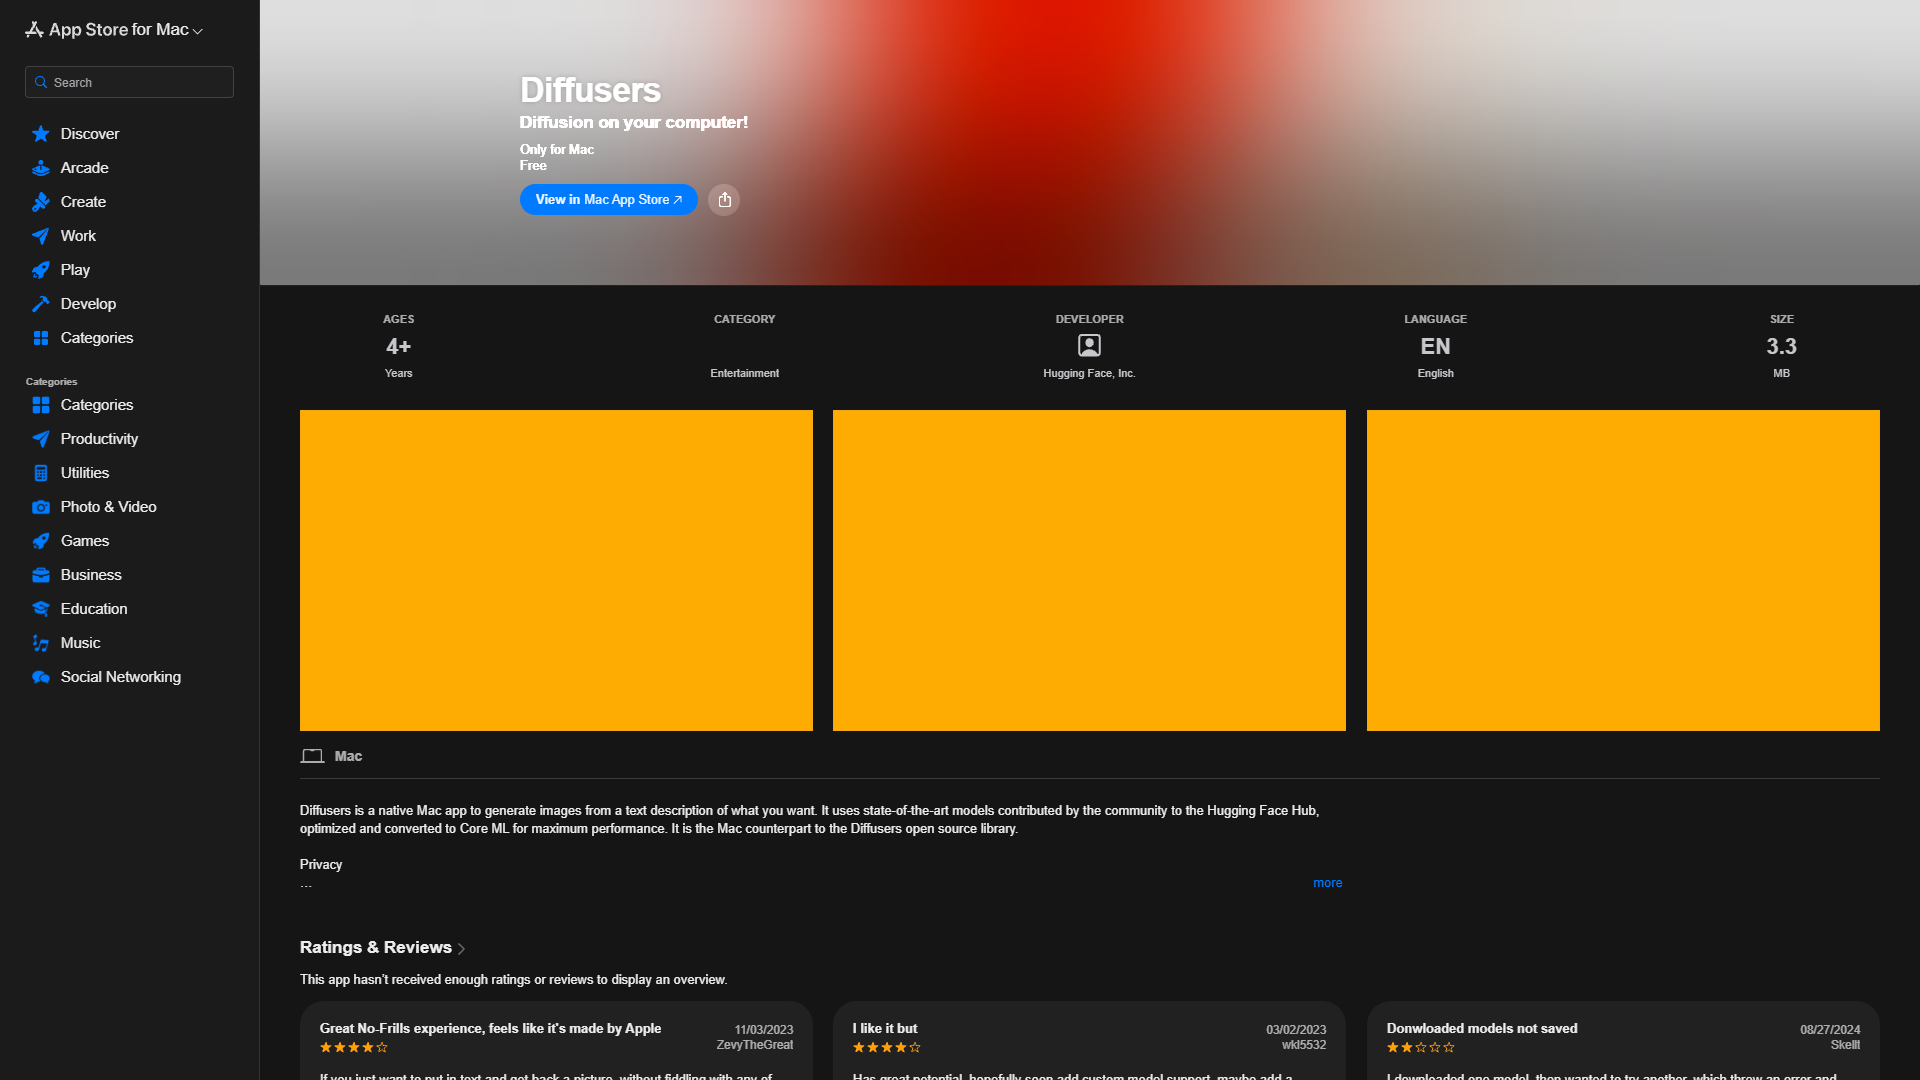Click the Search input field
Viewport: 1920px width, 1080px height.
(x=130, y=82)
